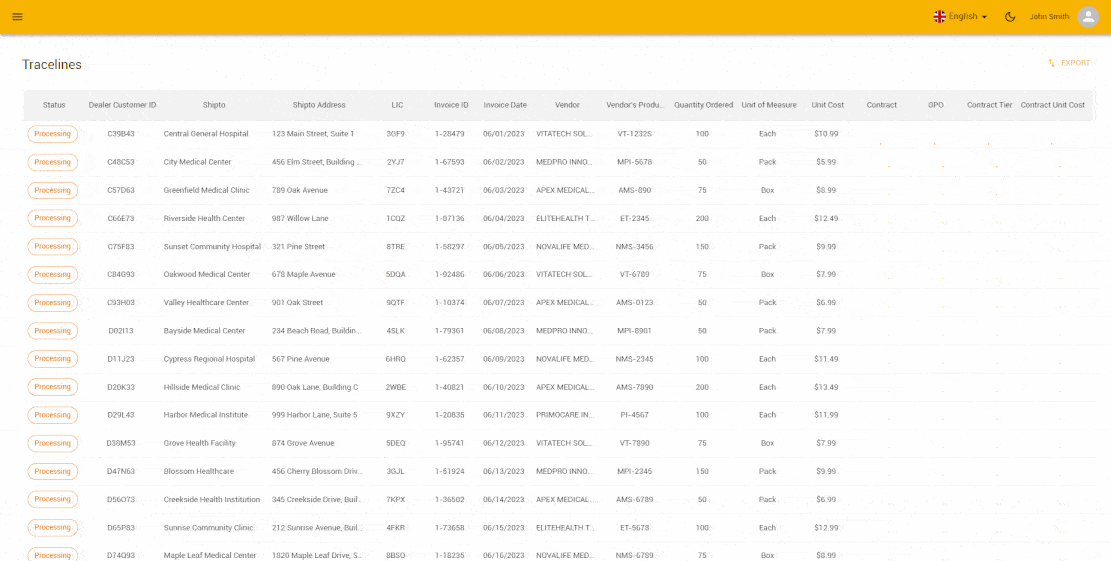The height and width of the screenshot is (561, 1111).
Task: Click Processing chip for Harbor Medical Institute
Action: pos(53,415)
